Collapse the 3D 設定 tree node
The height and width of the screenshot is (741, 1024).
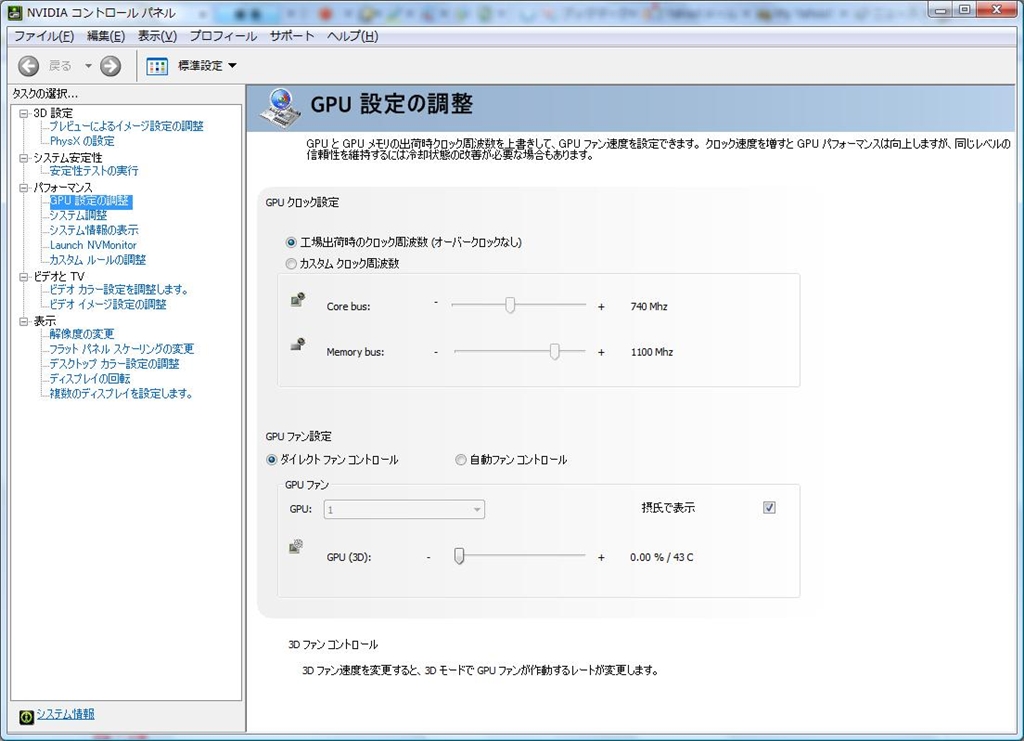coord(24,113)
